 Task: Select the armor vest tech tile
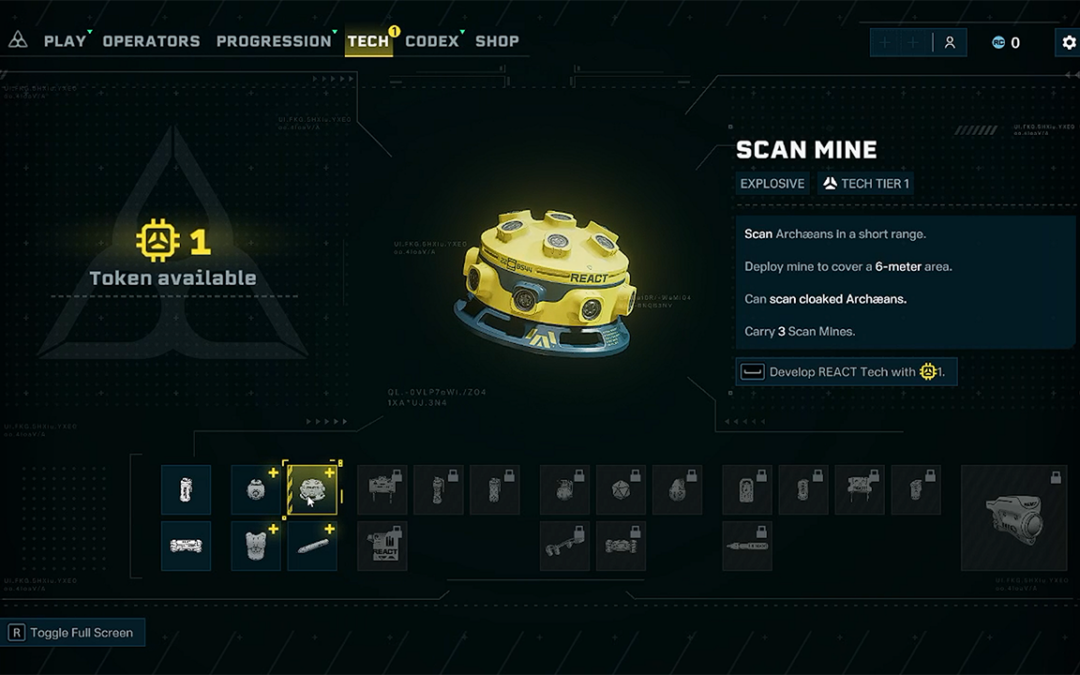(x=256, y=546)
